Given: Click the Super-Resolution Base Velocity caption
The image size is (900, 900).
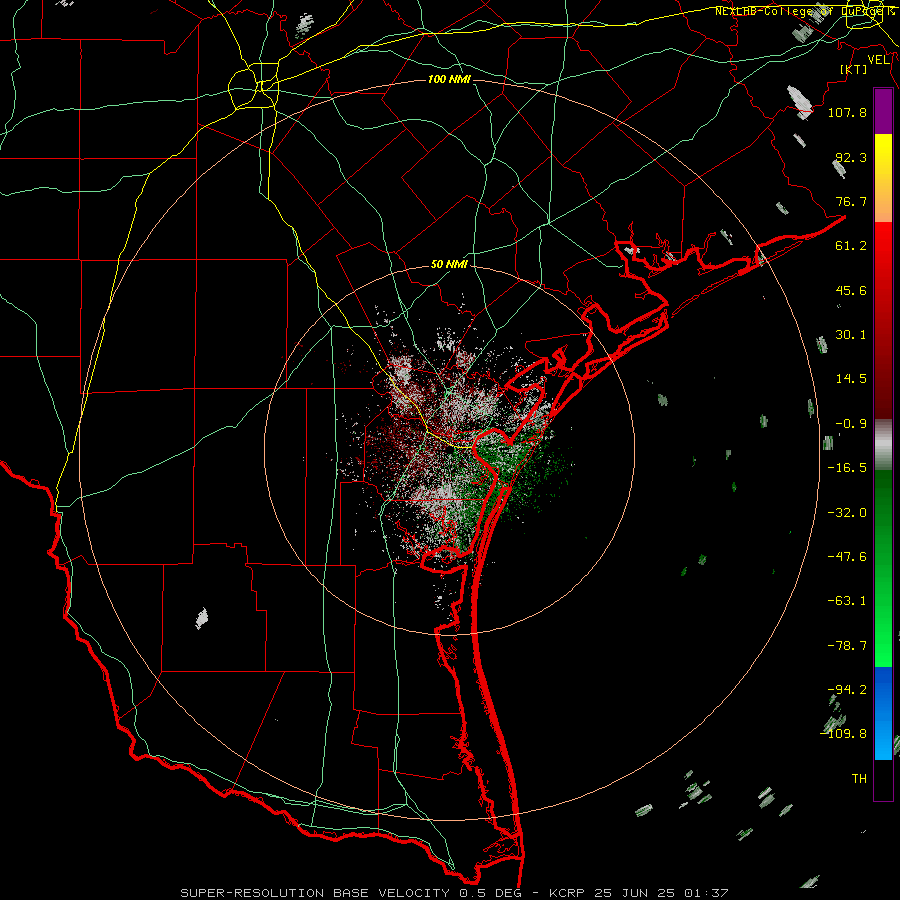Looking at the screenshot, I should coord(455,893).
